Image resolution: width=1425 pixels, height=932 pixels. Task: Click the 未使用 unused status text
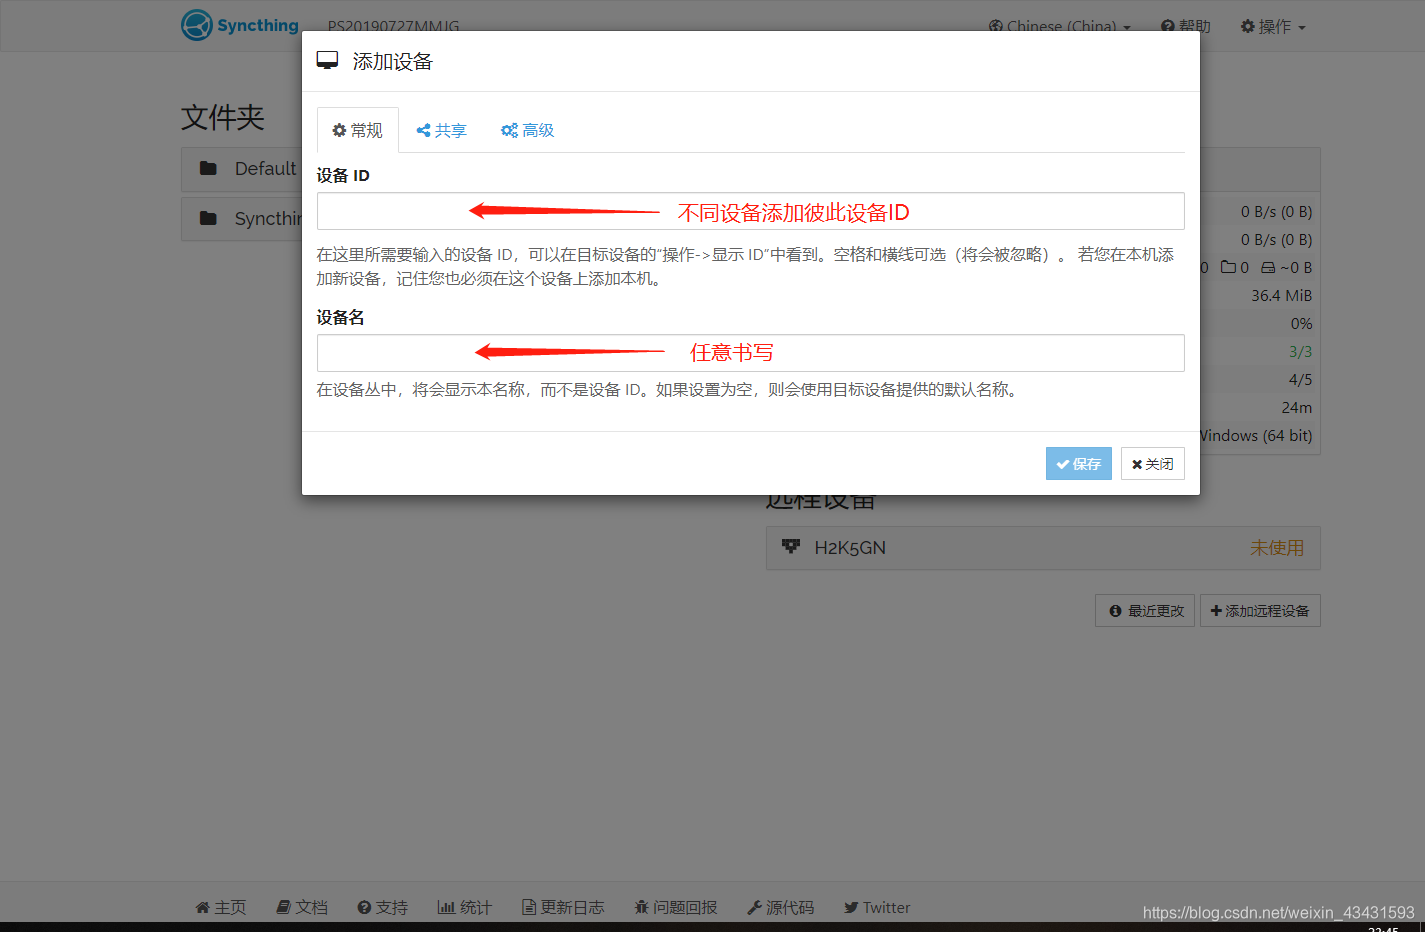[x=1277, y=548]
